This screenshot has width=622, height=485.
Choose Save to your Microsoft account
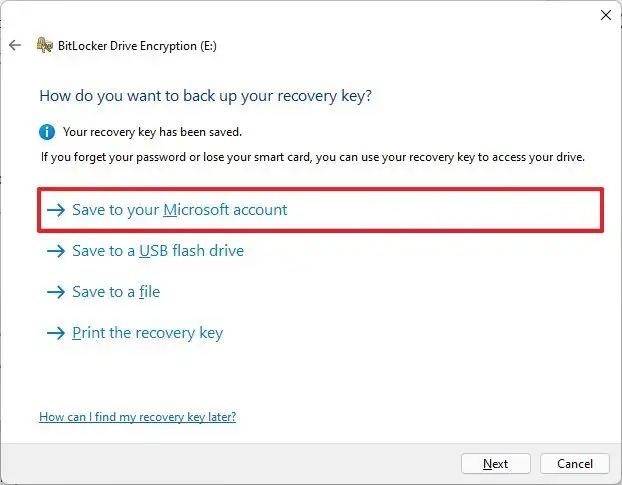click(x=180, y=210)
